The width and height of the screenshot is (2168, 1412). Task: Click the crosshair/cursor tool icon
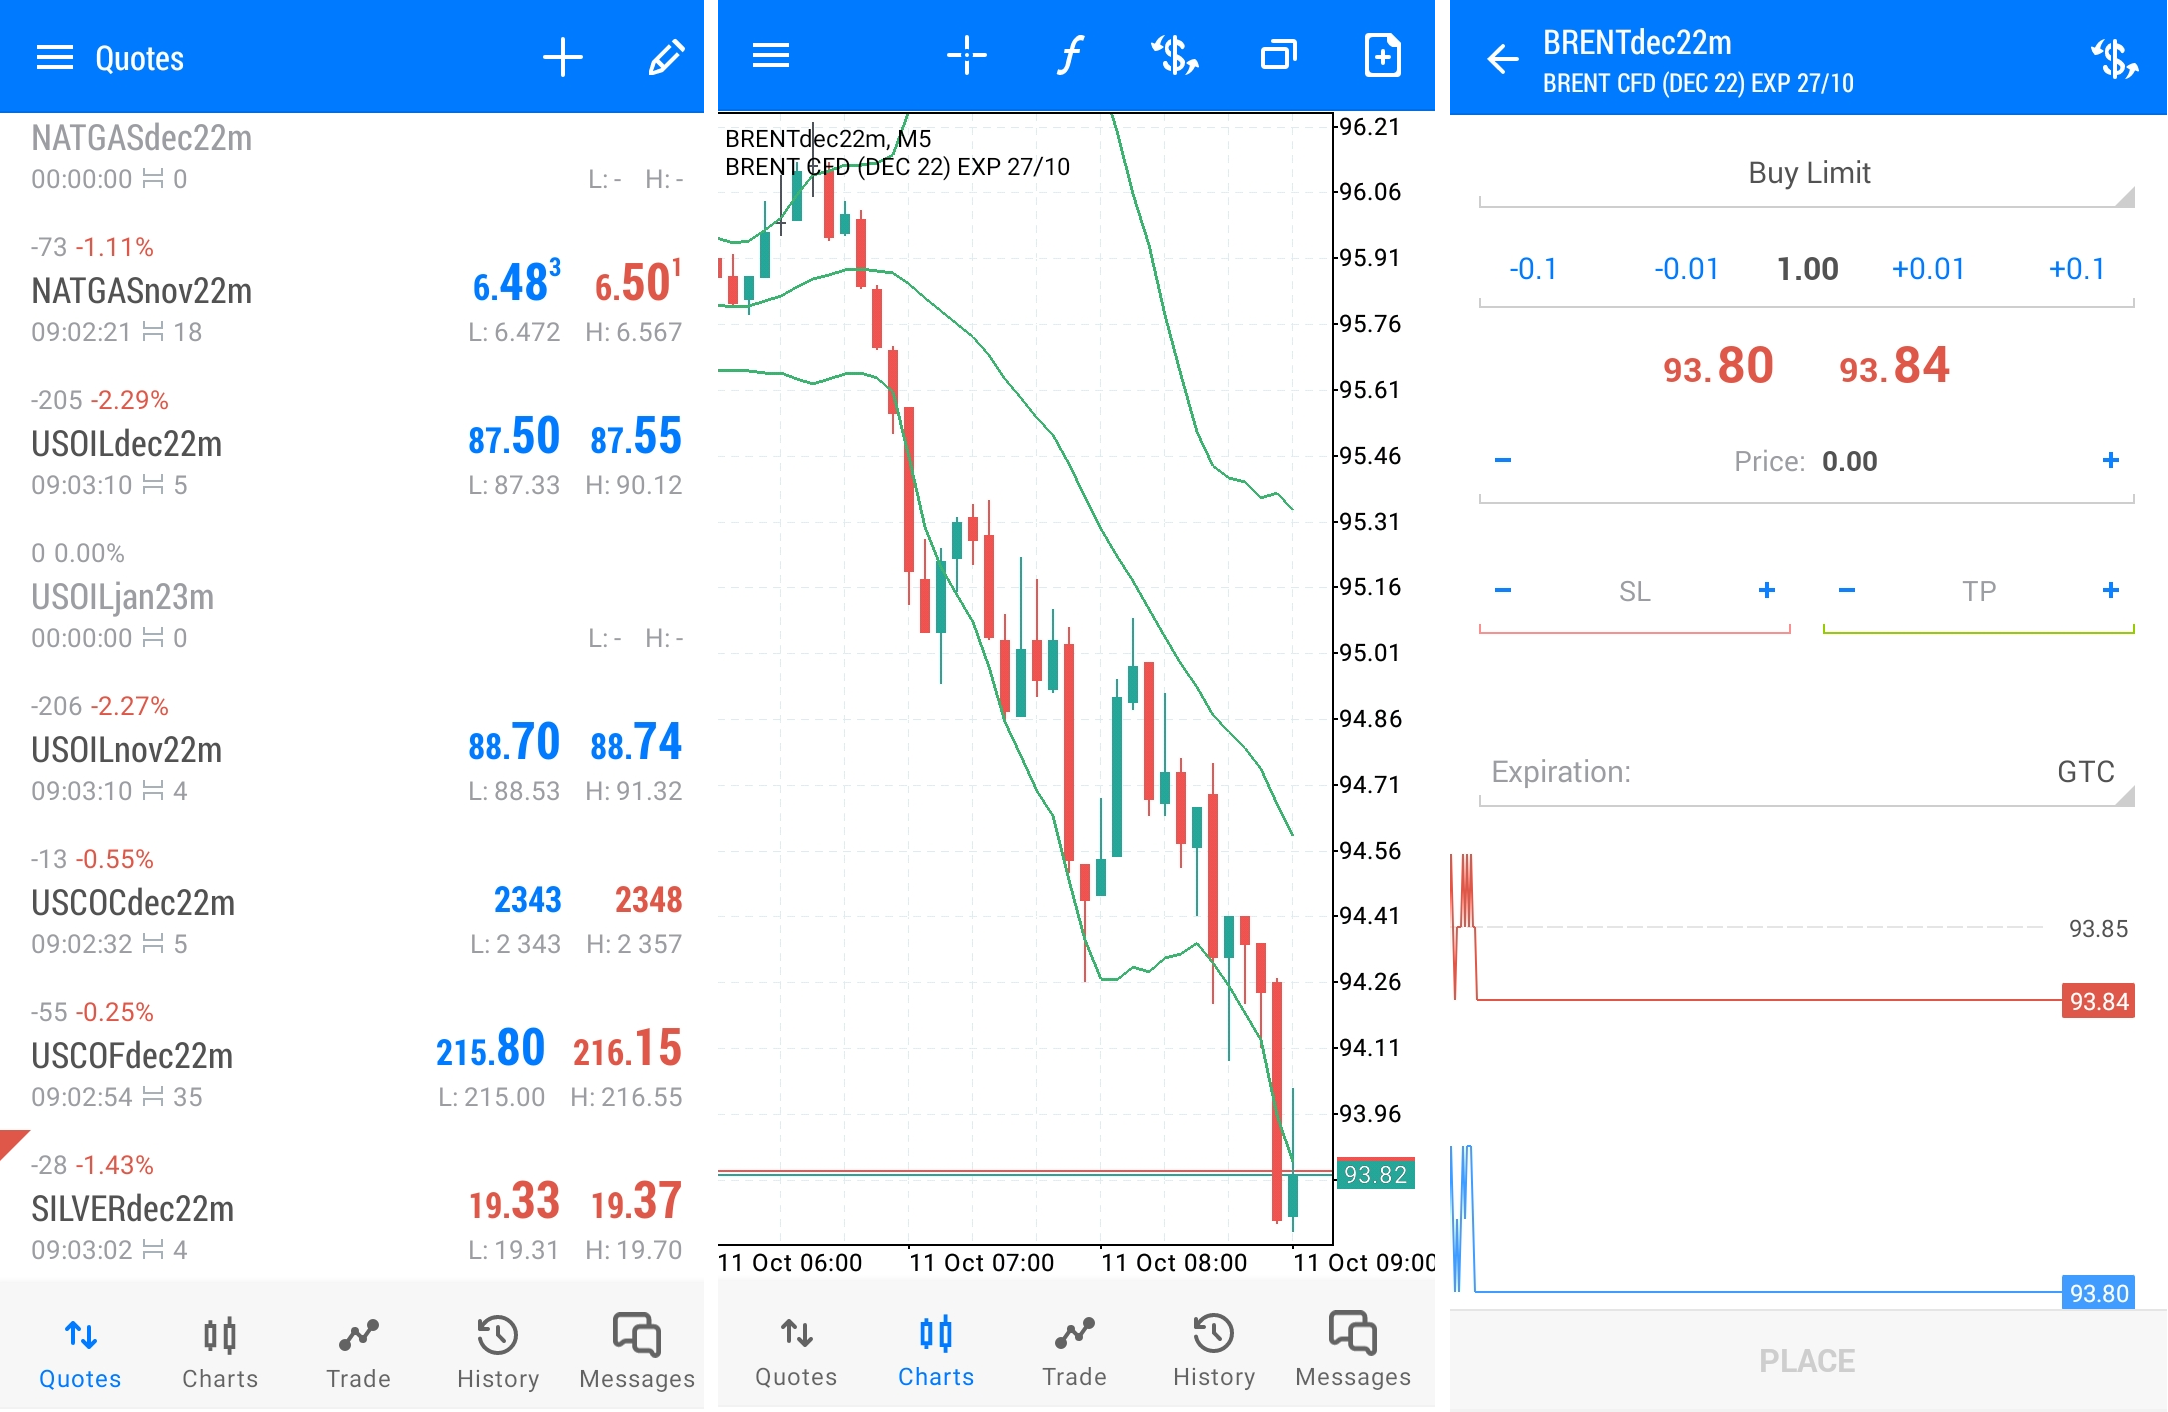click(959, 57)
